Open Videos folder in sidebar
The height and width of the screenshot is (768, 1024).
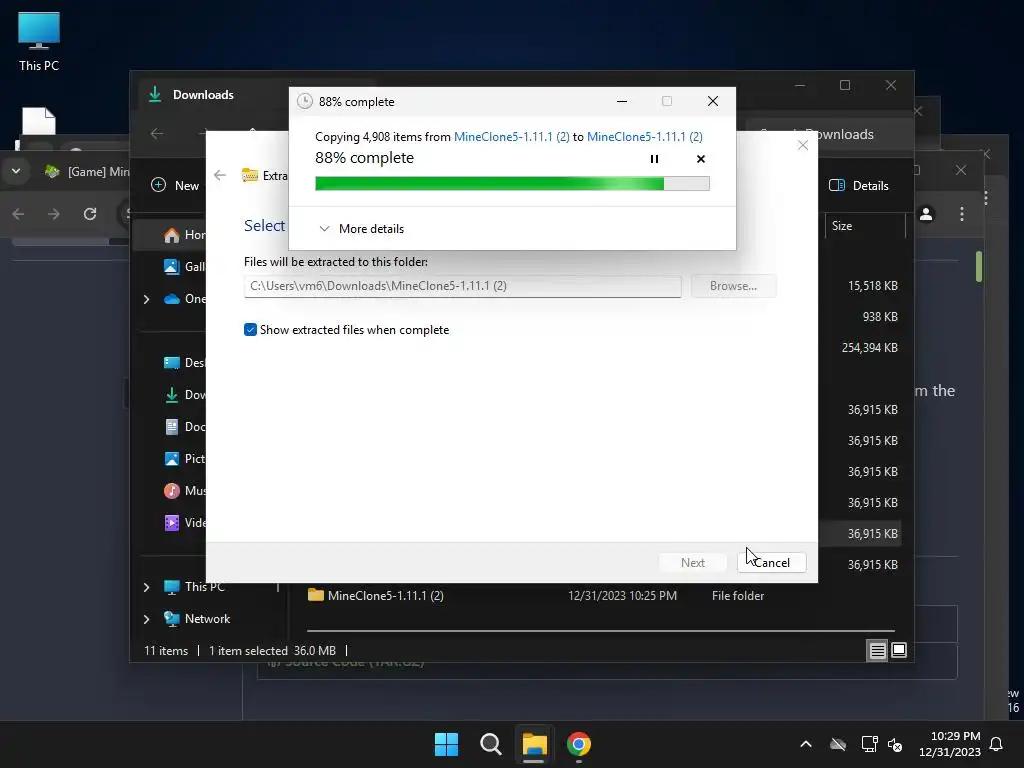185,522
